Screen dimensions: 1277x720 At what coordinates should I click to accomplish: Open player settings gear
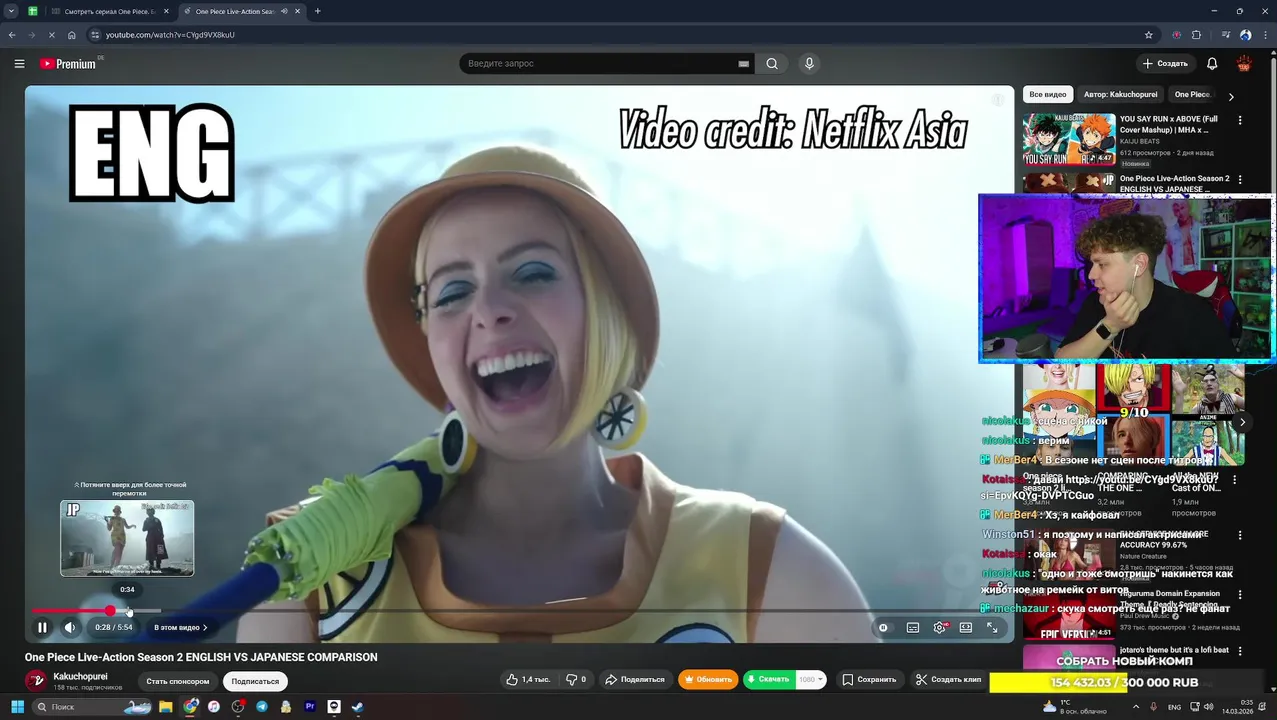point(940,627)
